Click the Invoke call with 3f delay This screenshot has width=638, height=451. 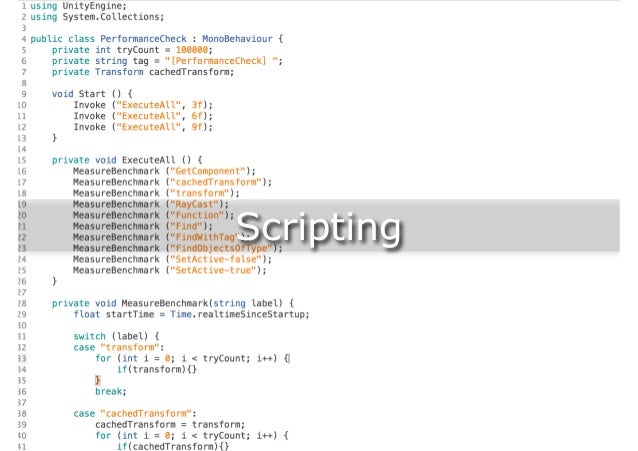(143, 105)
